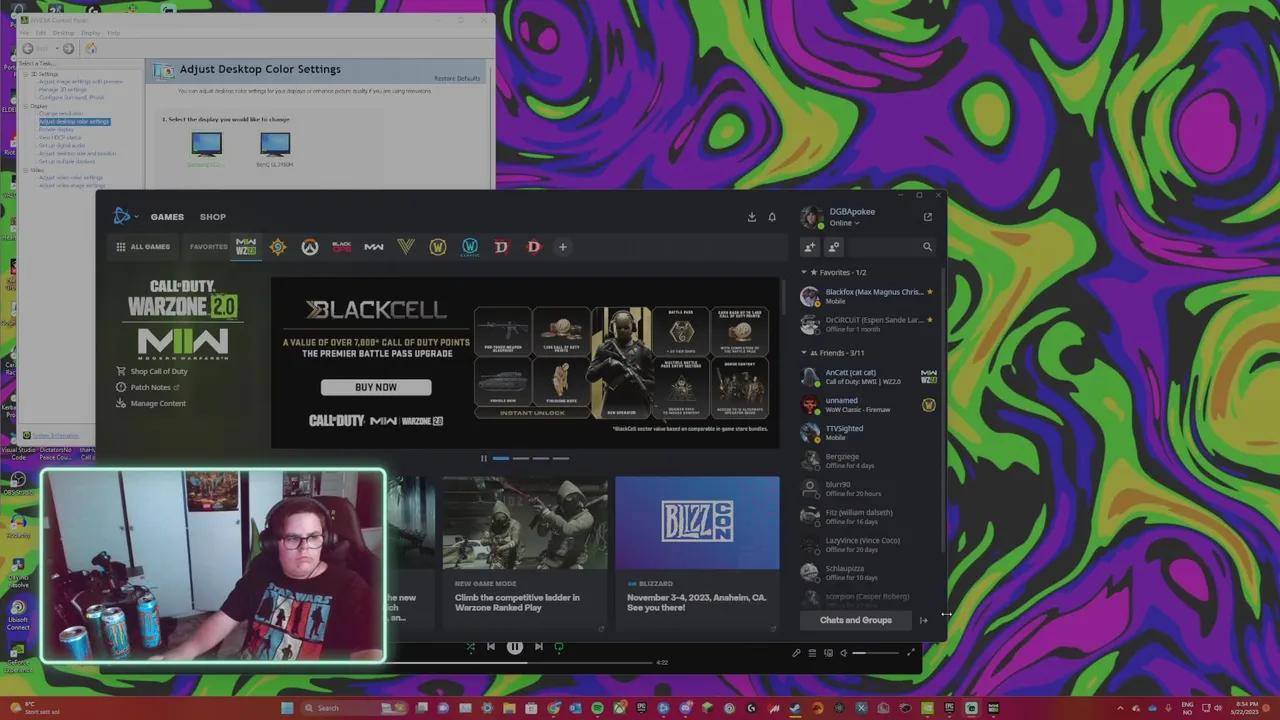Screen dimensions: 1280x720
Task: Adjust the music player volume slider
Action: coord(875,653)
